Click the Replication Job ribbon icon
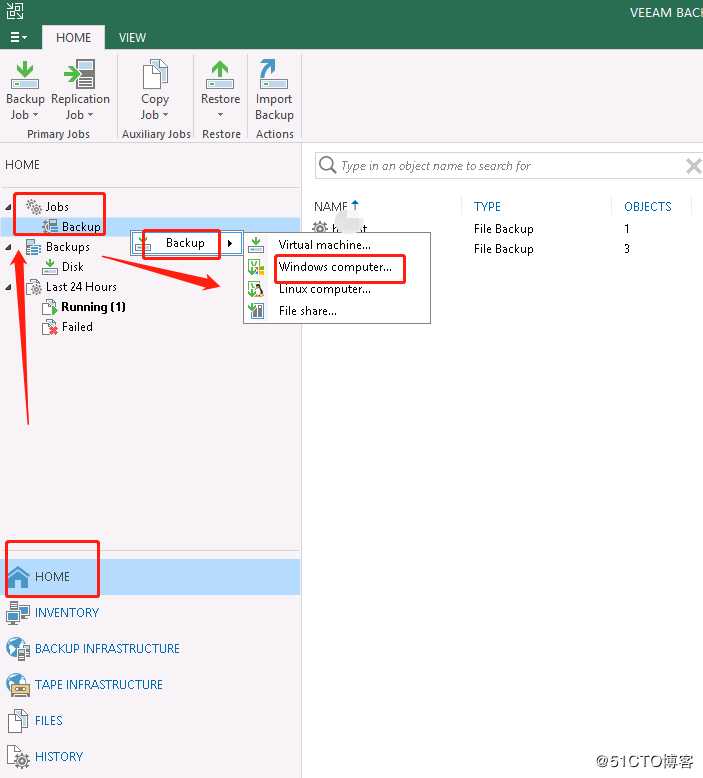Image resolution: width=703 pixels, height=778 pixels. pyautogui.click(x=80, y=74)
